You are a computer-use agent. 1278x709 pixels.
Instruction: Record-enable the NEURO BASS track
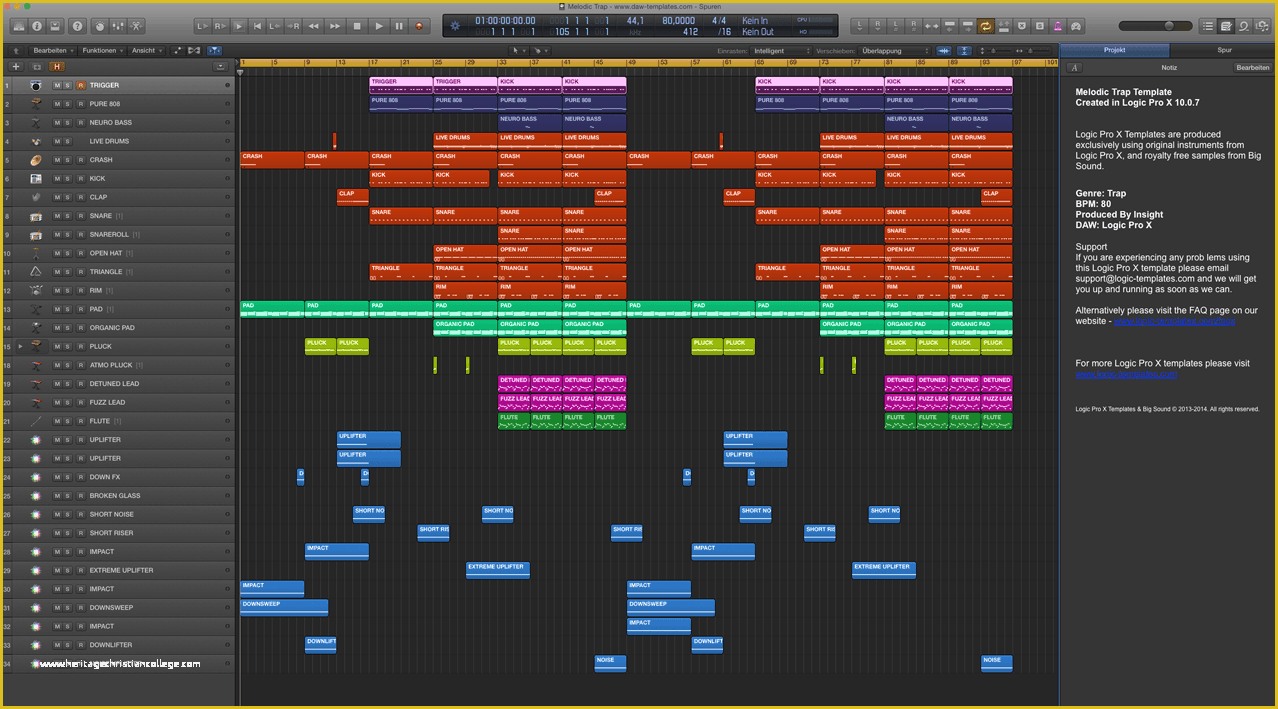point(80,123)
